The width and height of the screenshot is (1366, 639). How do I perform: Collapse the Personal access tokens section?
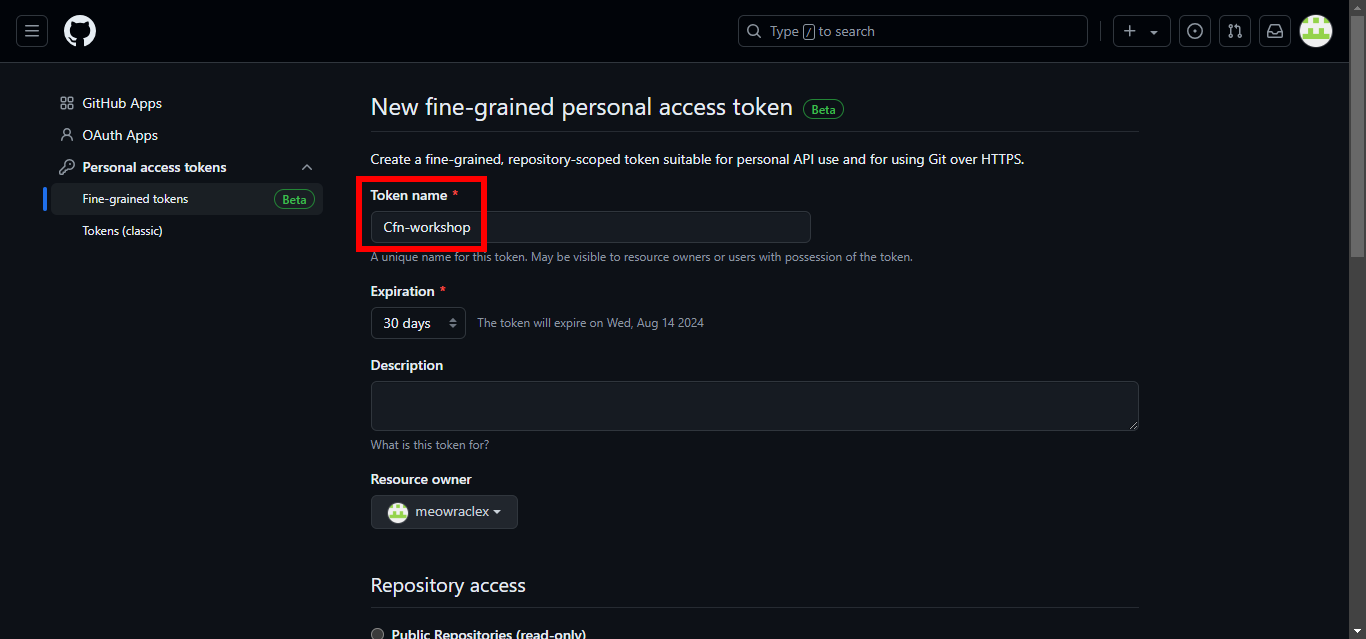(x=307, y=167)
